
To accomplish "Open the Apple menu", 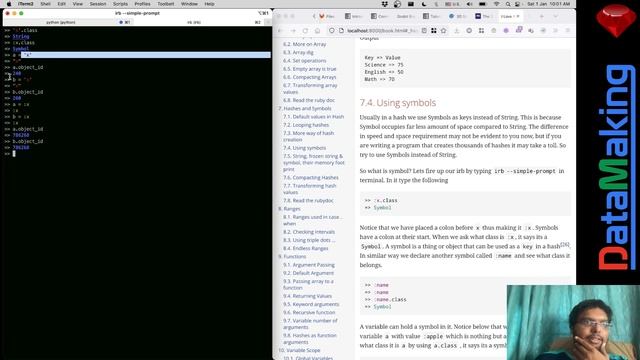I will click(x=9, y=4).
